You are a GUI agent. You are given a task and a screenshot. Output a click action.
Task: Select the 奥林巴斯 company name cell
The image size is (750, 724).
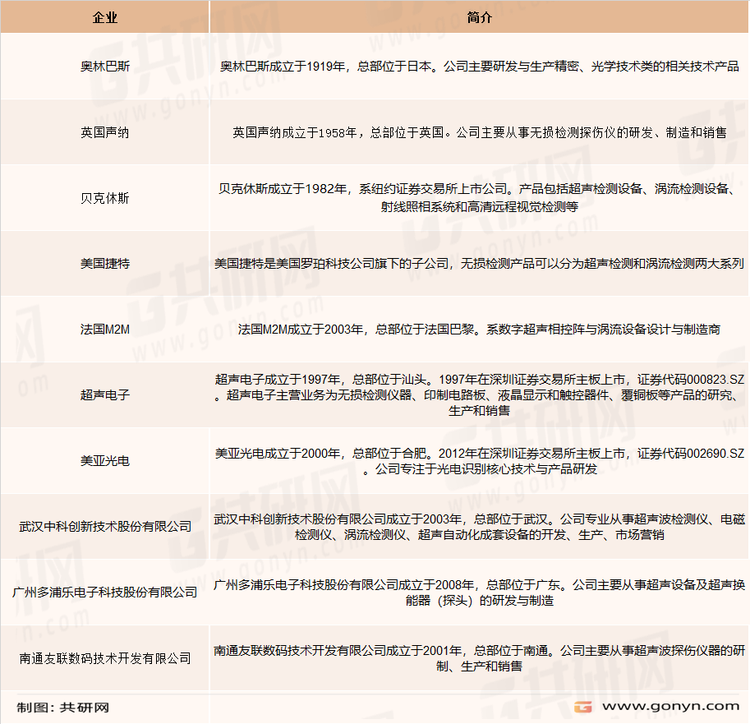(x=105, y=66)
